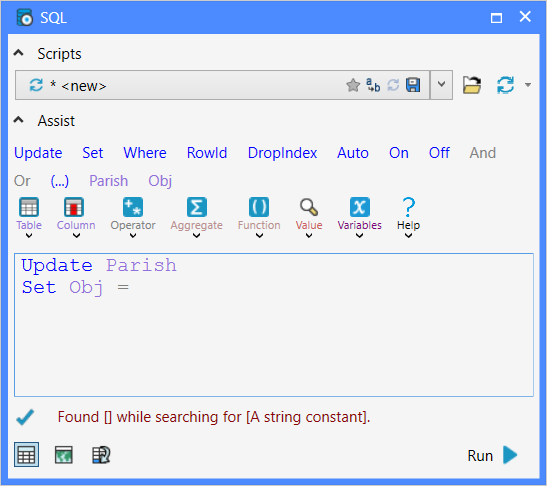Select the Function parentheses icon
Screen dimensions: 547x486
pos(259,207)
